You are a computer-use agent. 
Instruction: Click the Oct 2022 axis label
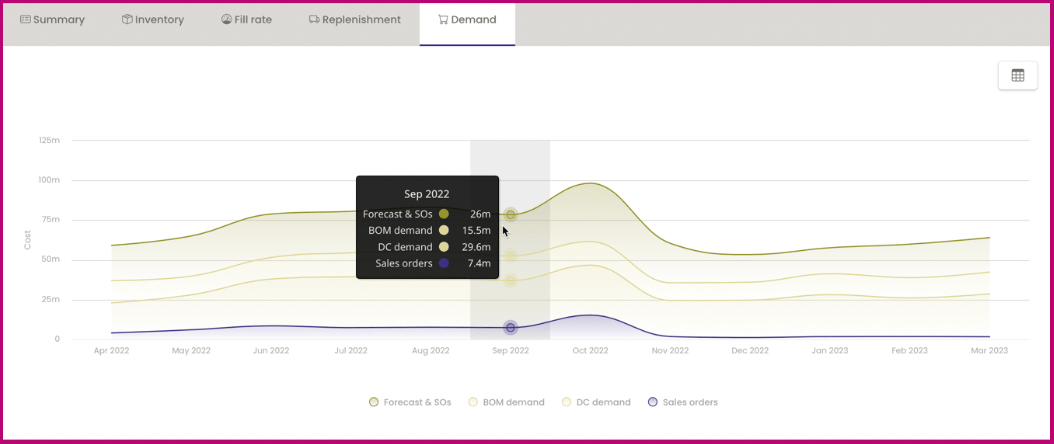pos(590,351)
